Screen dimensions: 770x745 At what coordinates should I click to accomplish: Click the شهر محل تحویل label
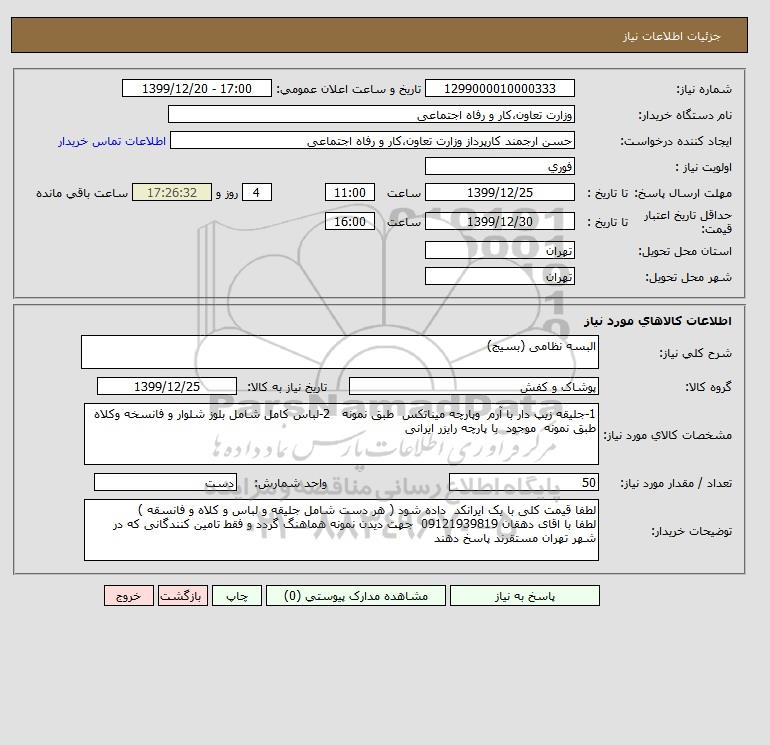point(688,277)
